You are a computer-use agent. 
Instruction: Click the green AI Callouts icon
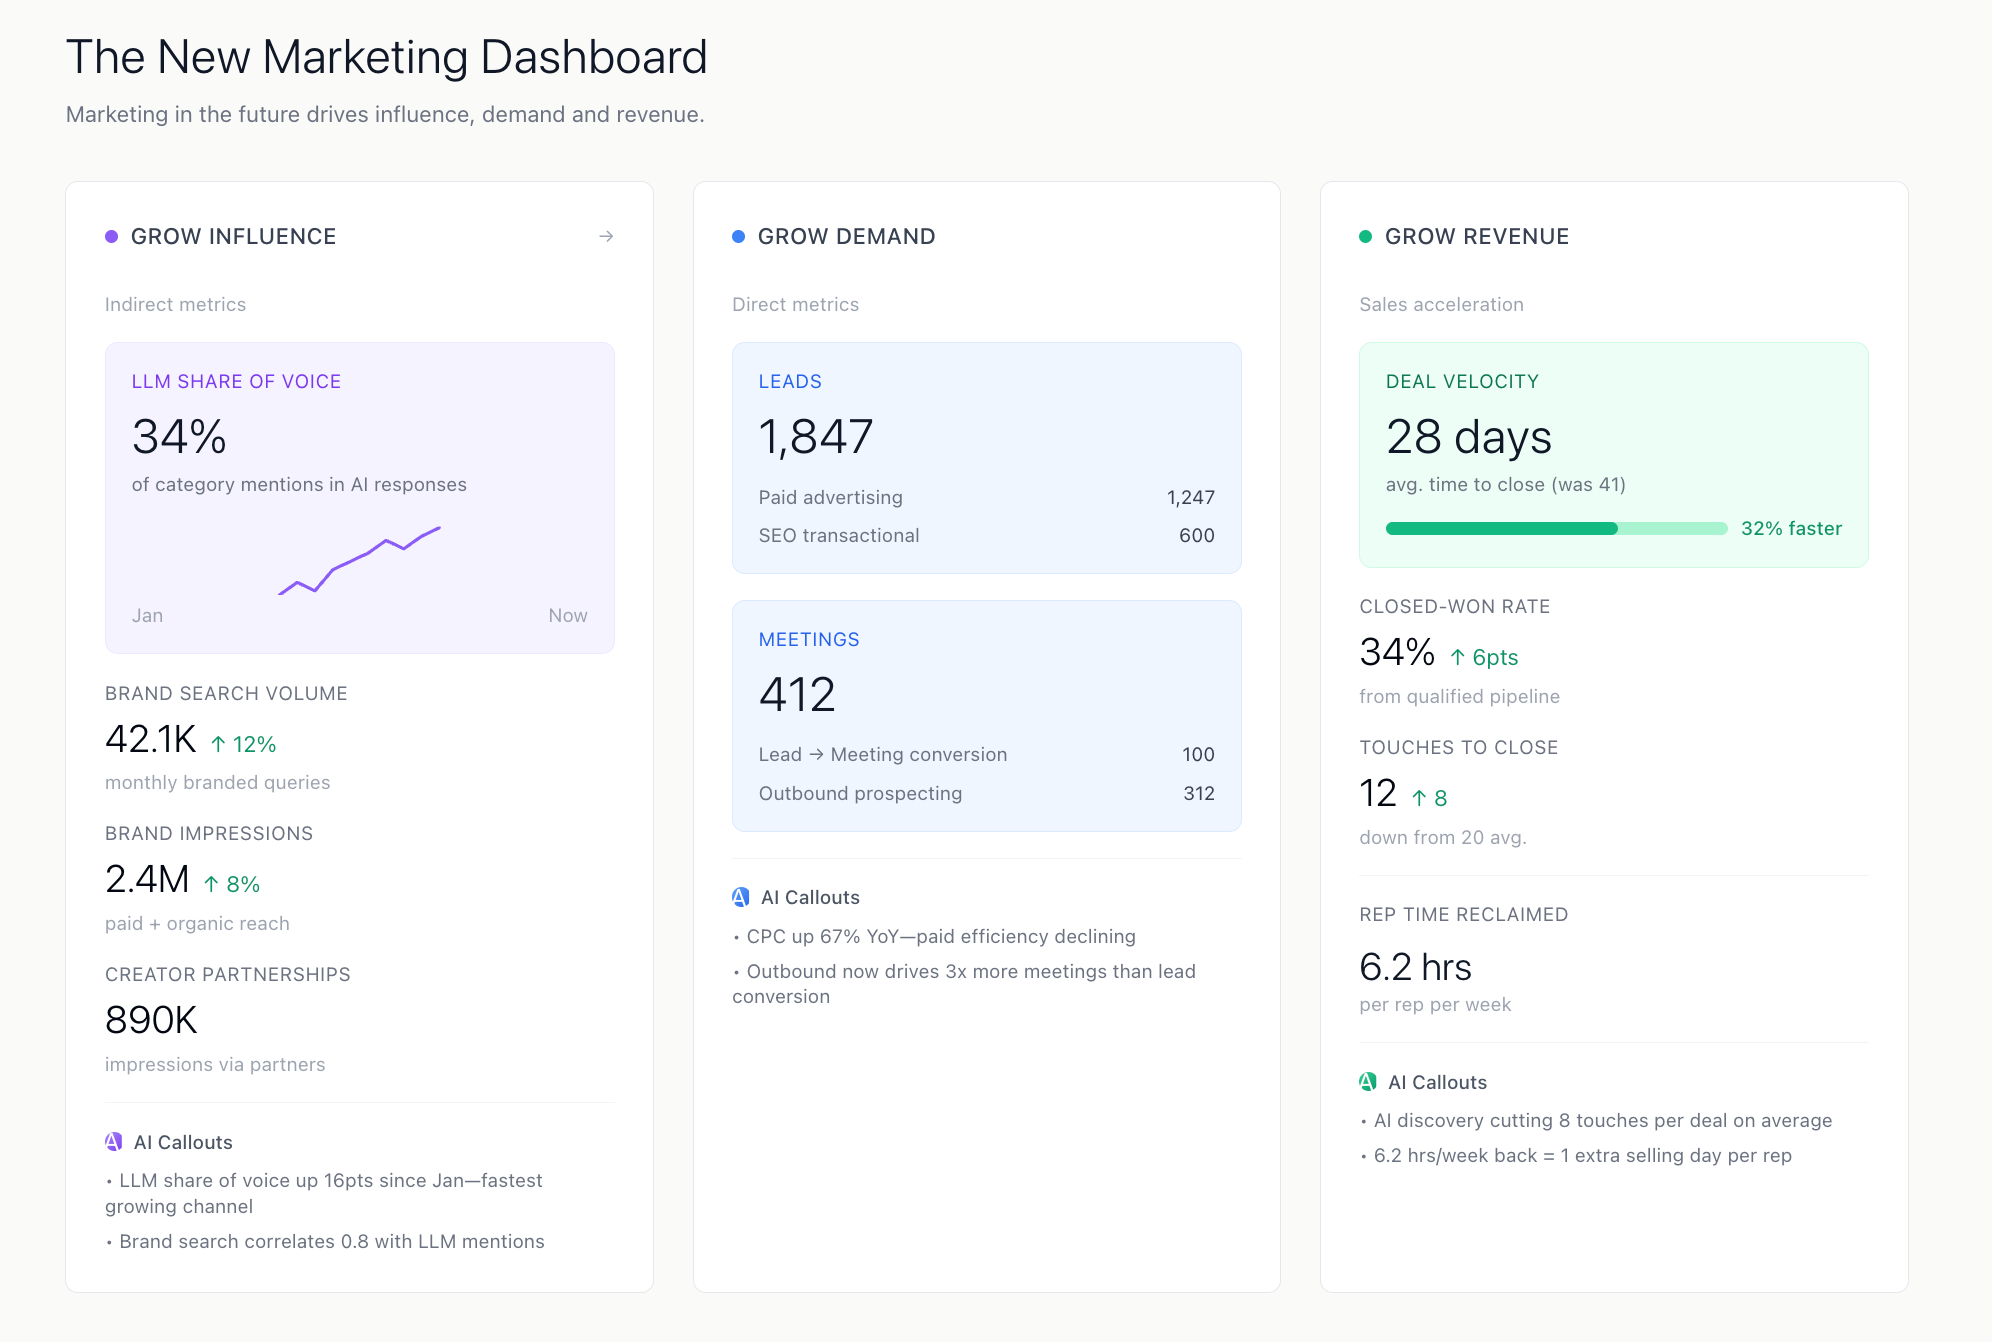1368,1082
